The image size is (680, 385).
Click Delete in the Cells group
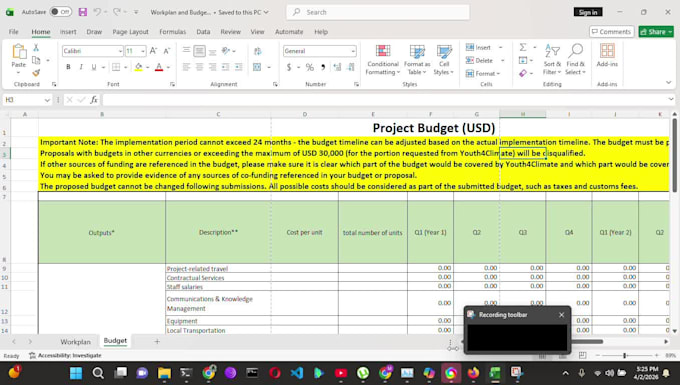coord(480,60)
